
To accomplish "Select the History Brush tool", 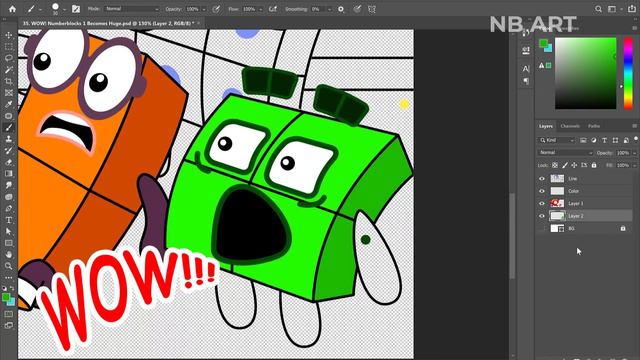I will [9, 151].
